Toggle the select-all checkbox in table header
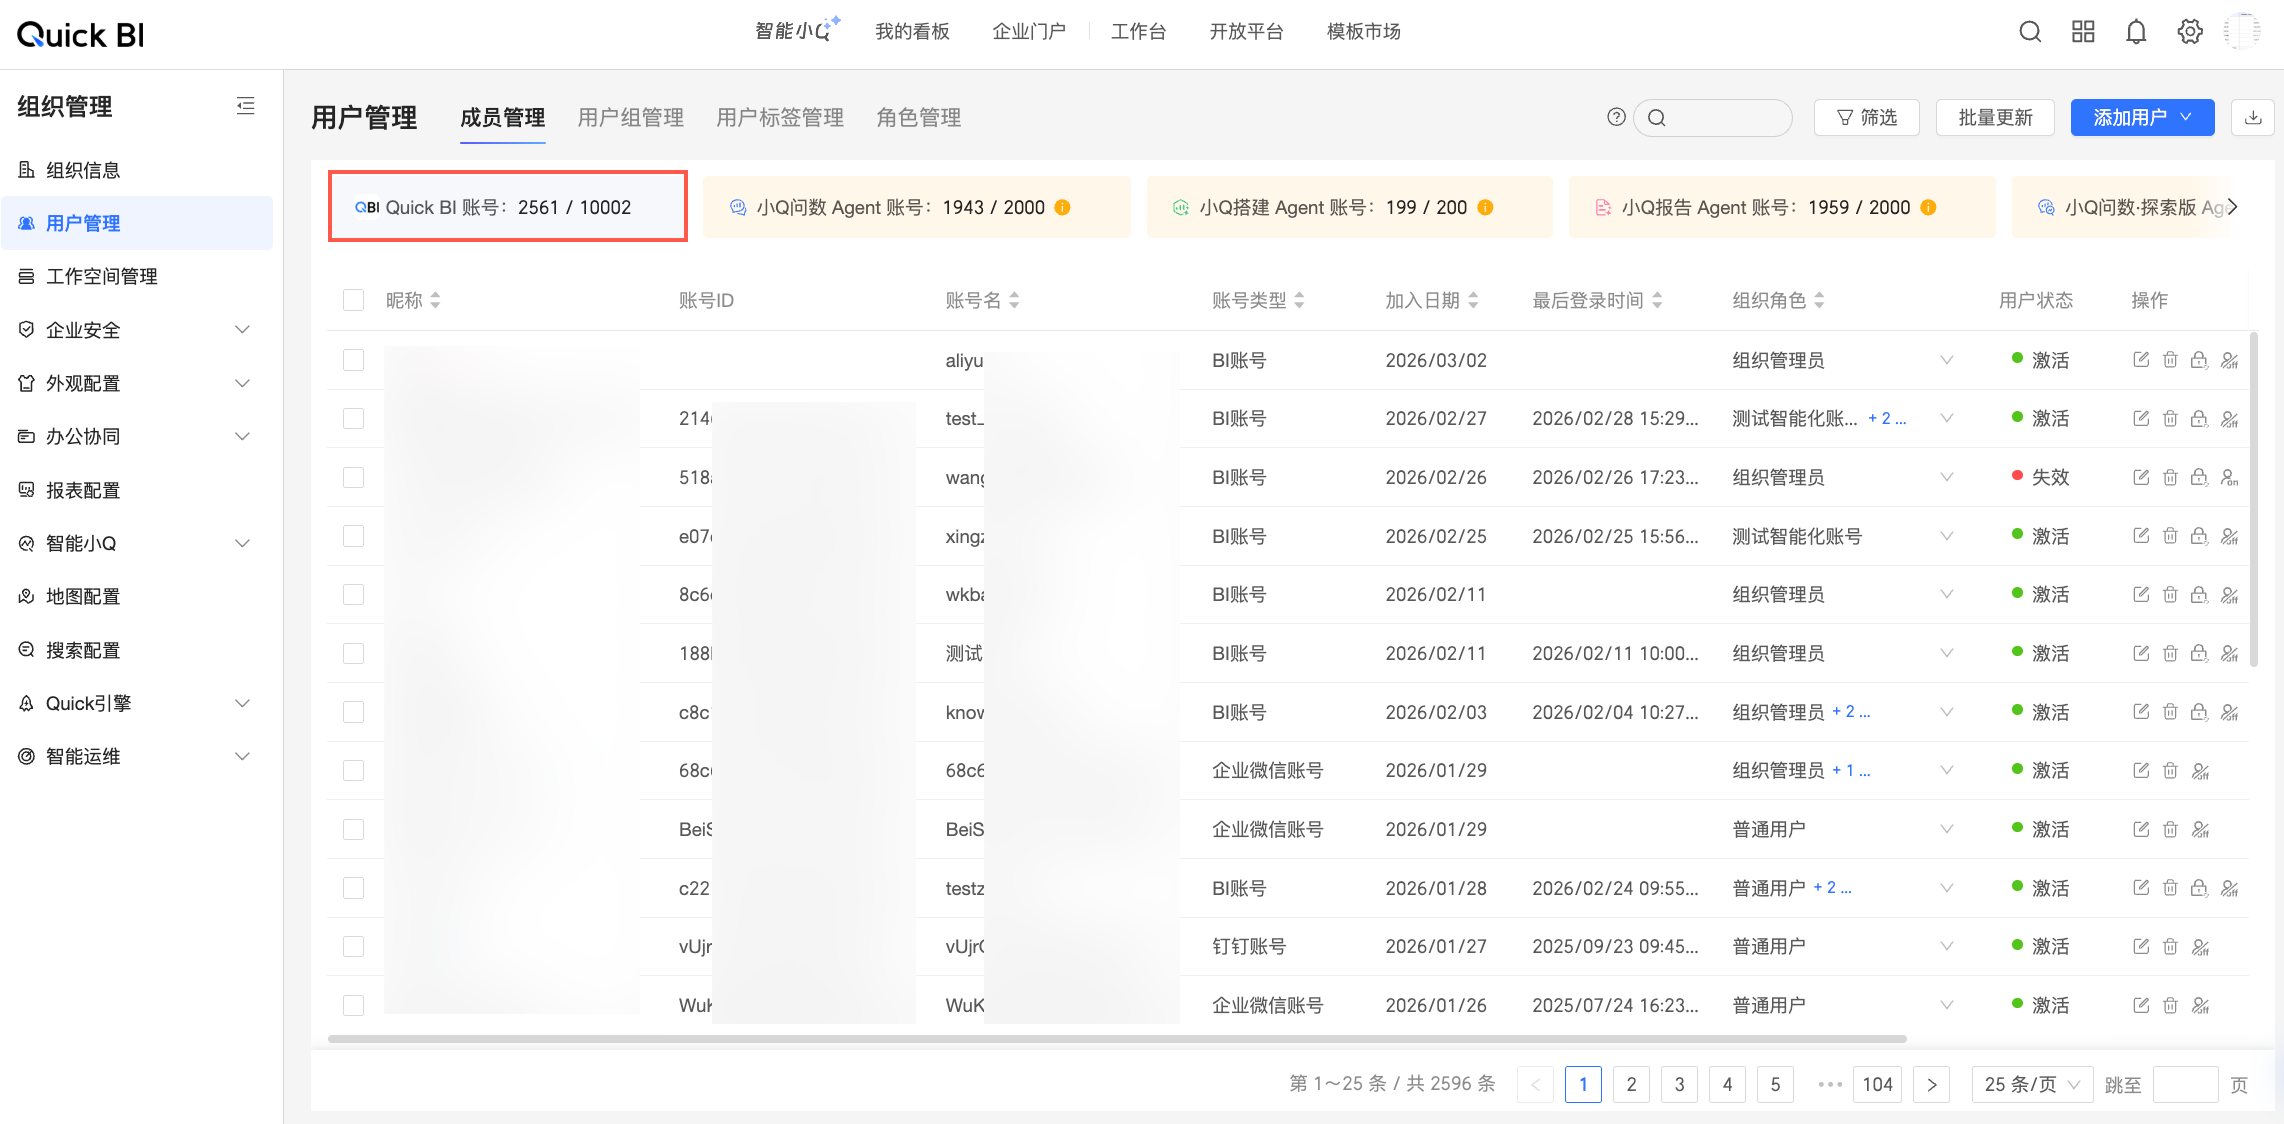The height and width of the screenshot is (1124, 2284). point(353,300)
